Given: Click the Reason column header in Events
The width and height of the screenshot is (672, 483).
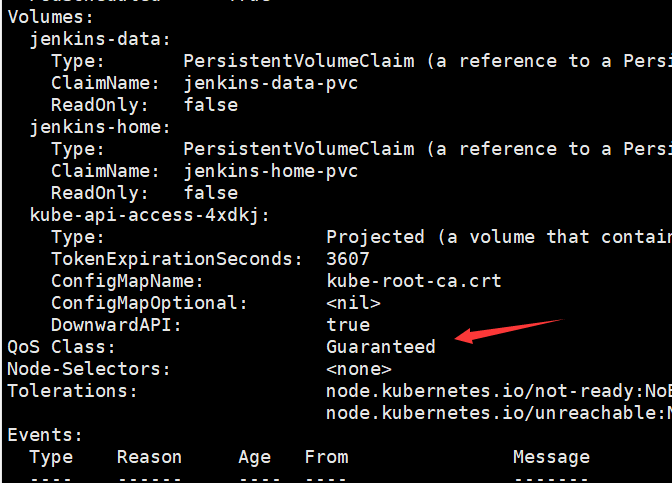Looking at the screenshot, I should (x=149, y=457).
